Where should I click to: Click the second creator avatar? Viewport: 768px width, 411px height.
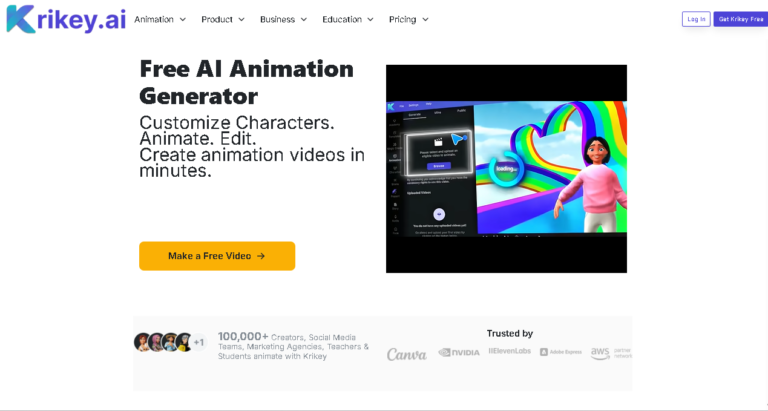tap(156, 342)
